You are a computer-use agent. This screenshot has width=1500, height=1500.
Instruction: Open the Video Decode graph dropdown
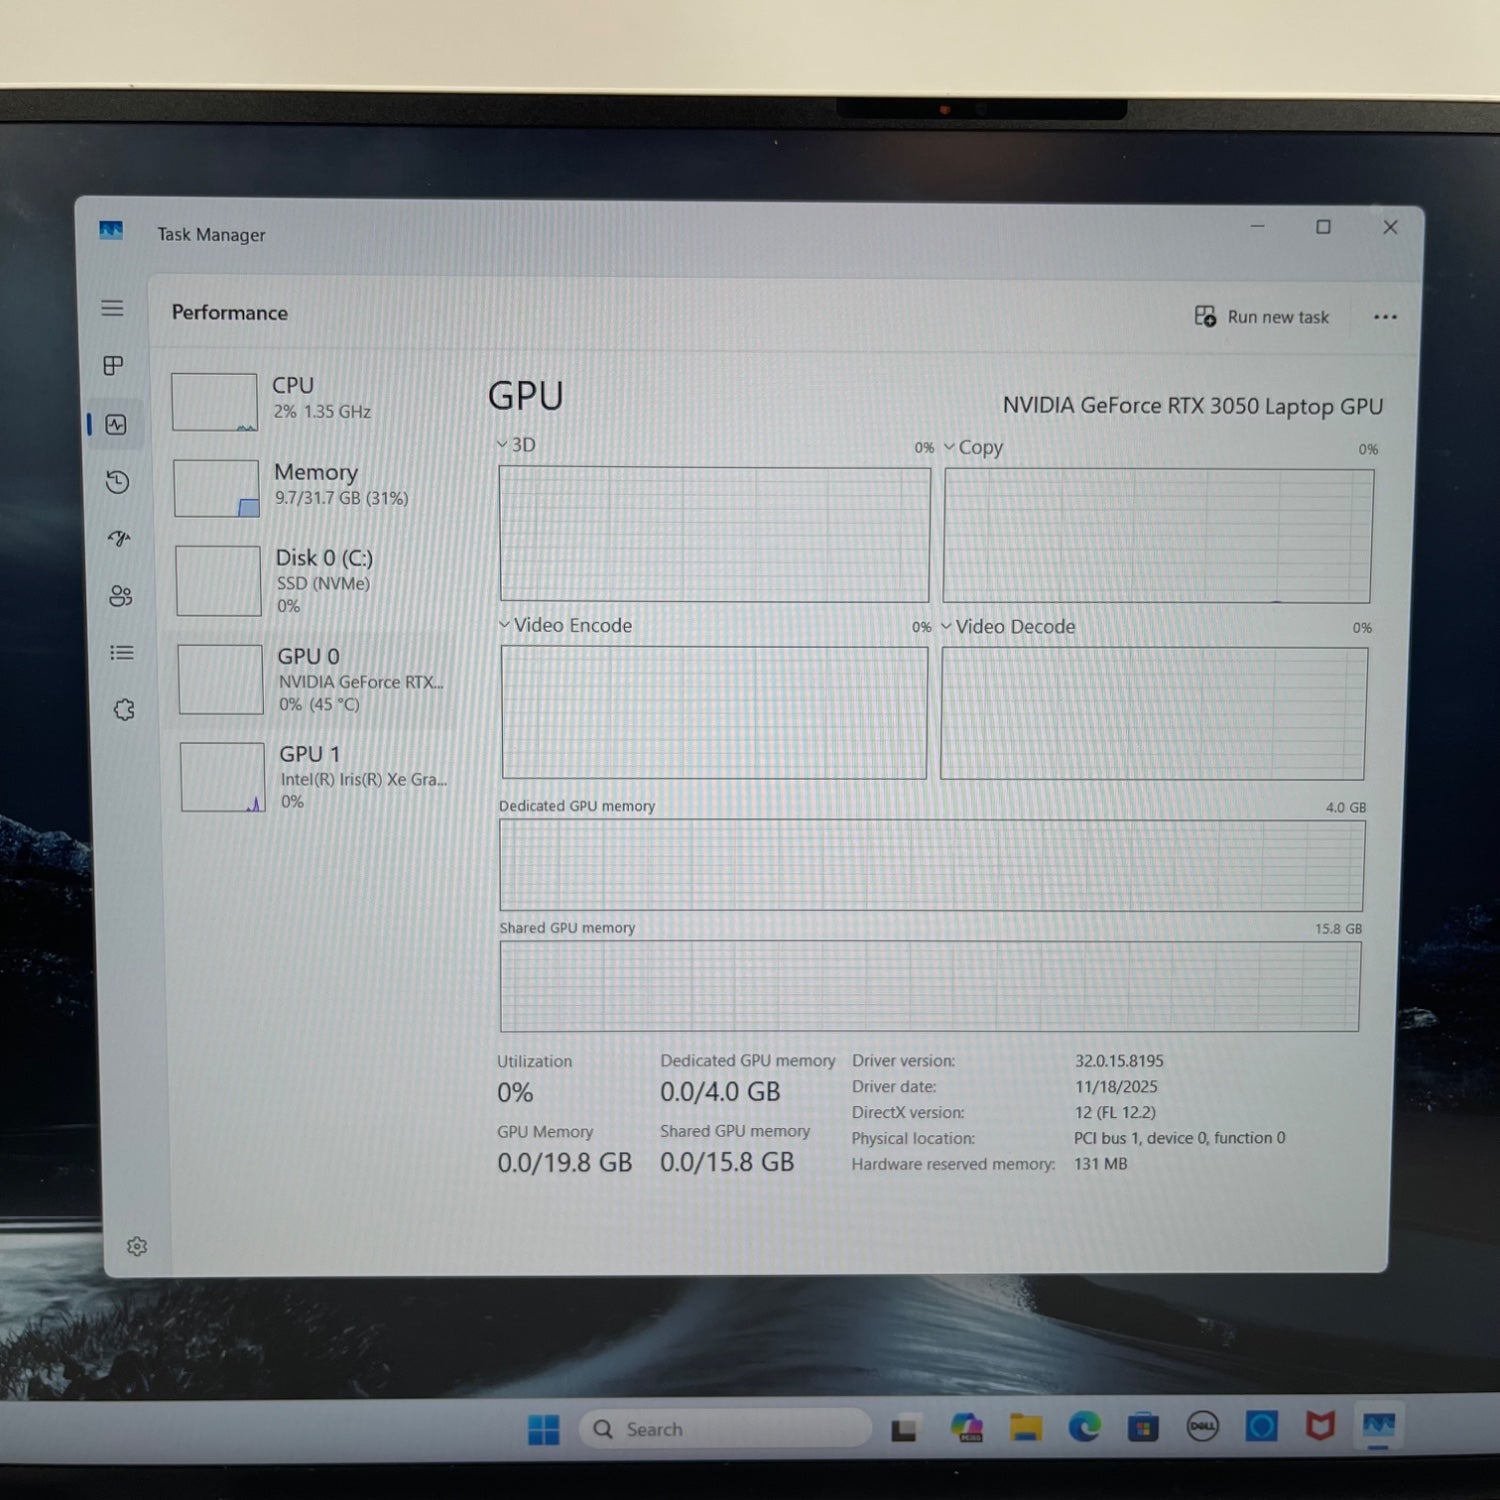(1008, 627)
